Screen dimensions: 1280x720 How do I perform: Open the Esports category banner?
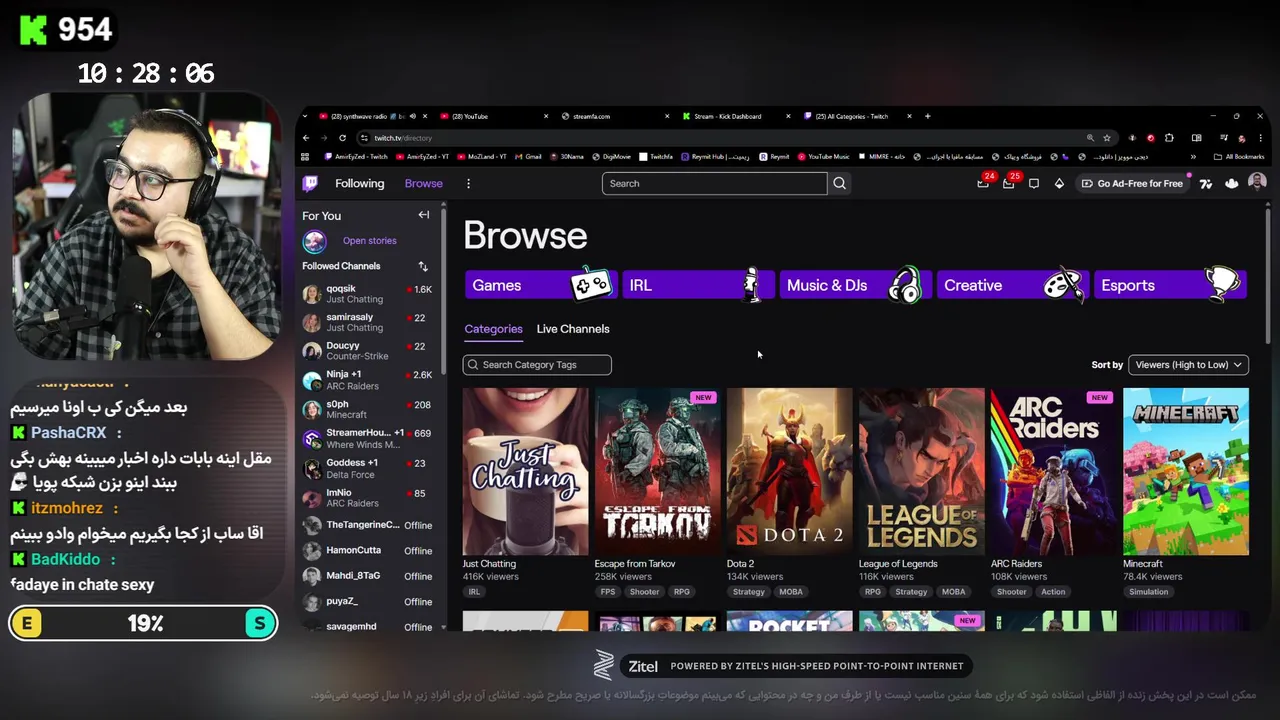1170,285
